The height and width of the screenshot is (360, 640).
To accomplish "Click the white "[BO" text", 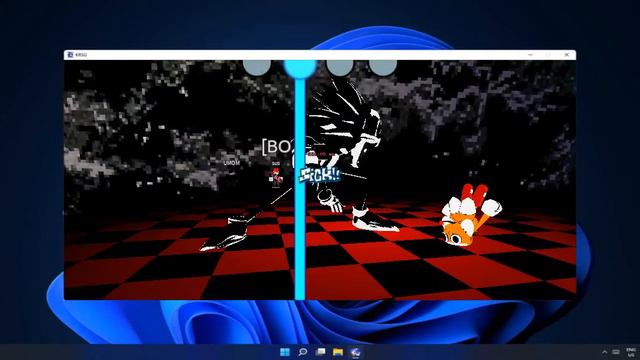I will 278,147.
